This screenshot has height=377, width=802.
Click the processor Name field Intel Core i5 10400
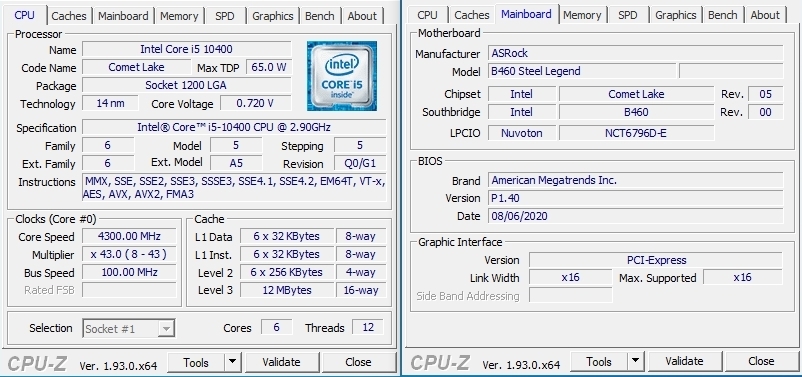point(187,49)
